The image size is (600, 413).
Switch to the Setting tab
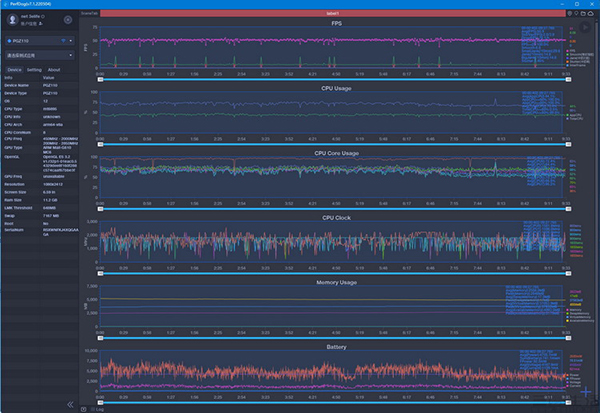pyautogui.click(x=34, y=70)
